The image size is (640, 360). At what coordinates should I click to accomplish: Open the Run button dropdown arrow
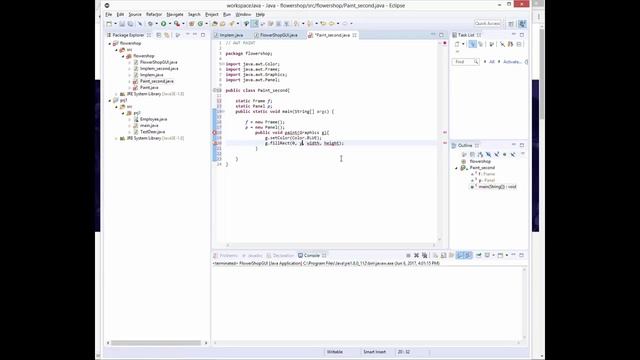[x=170, y=24]
